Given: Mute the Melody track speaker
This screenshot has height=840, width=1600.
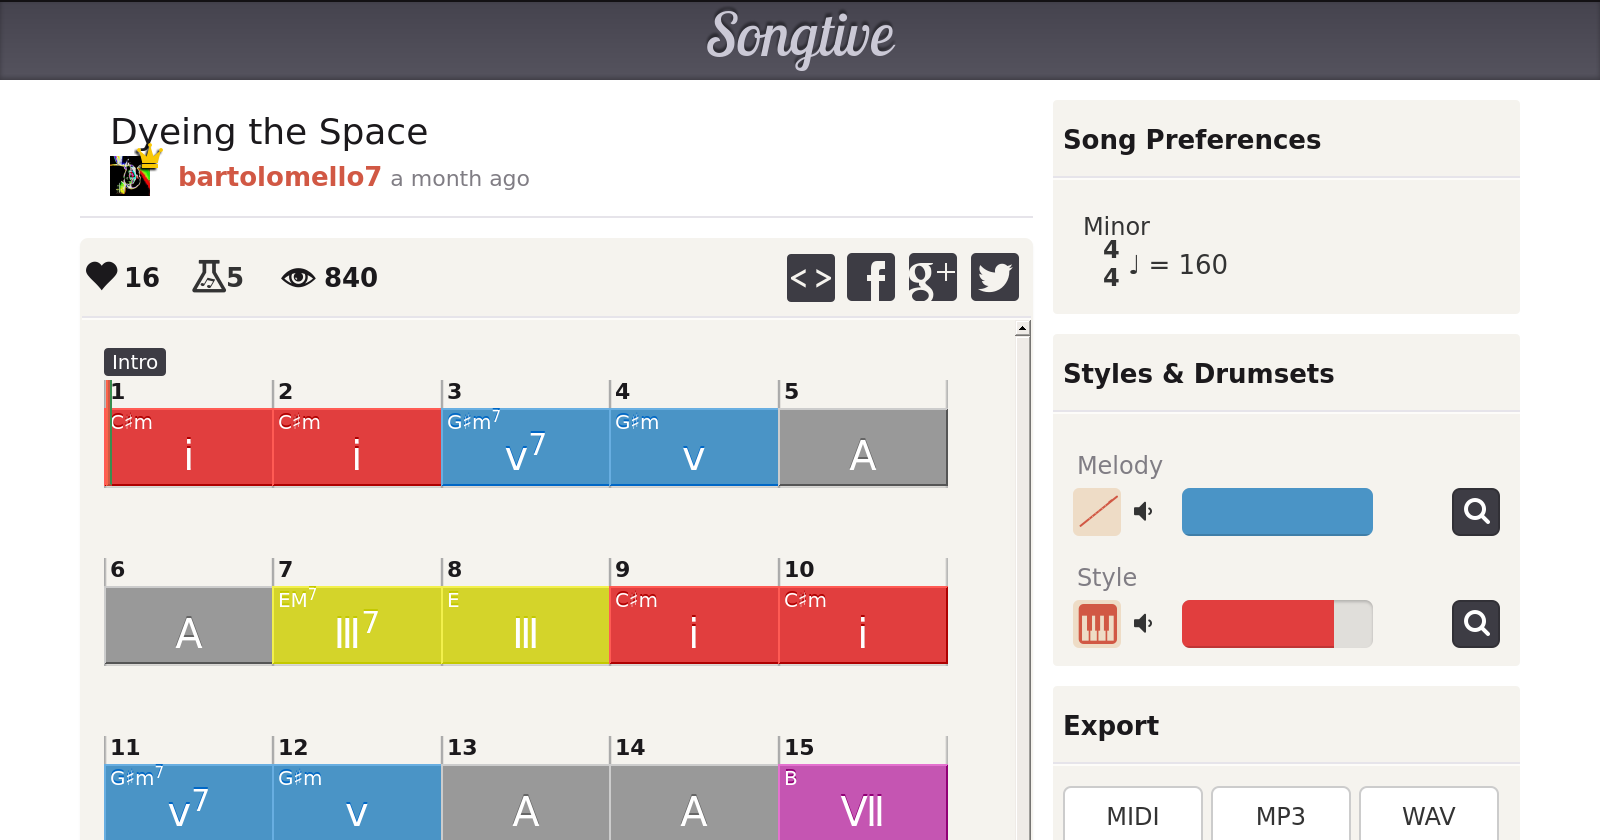Looking at the screenshot, I should 1143,512.
